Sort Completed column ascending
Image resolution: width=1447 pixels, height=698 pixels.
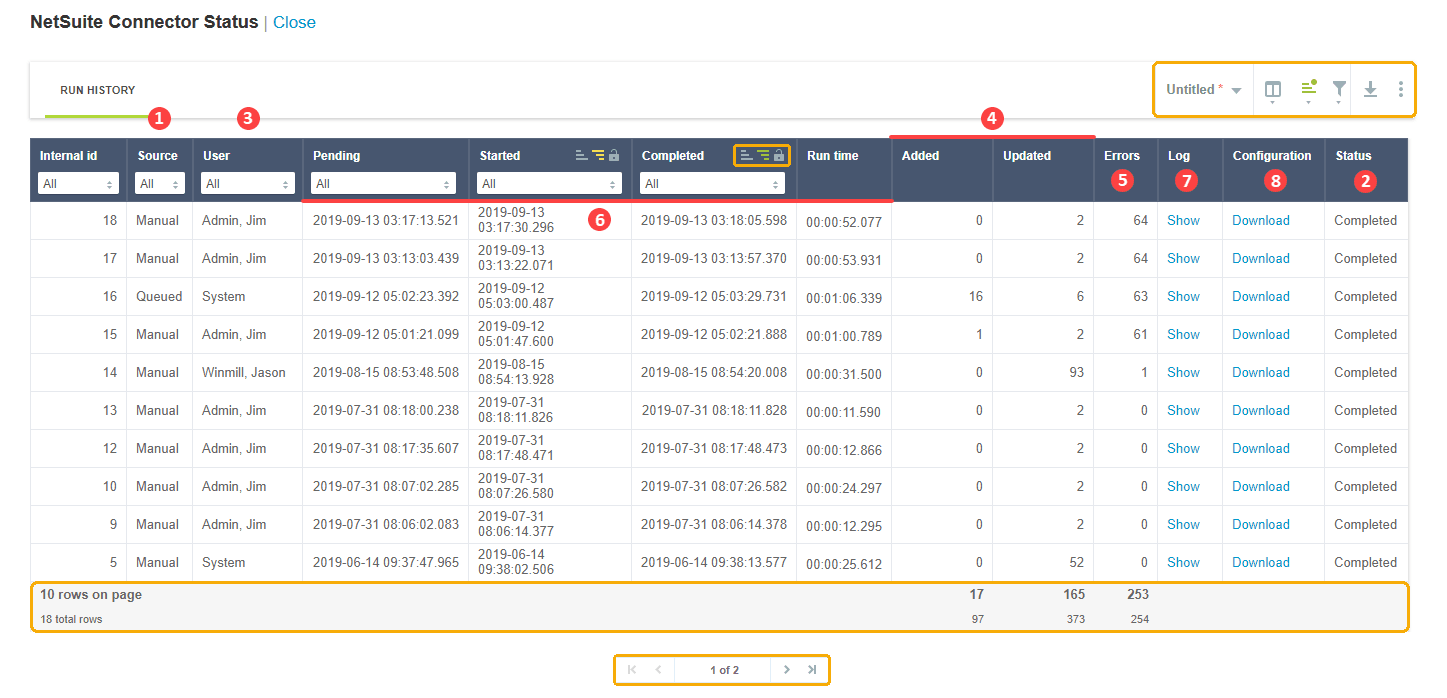click(746, 155)
